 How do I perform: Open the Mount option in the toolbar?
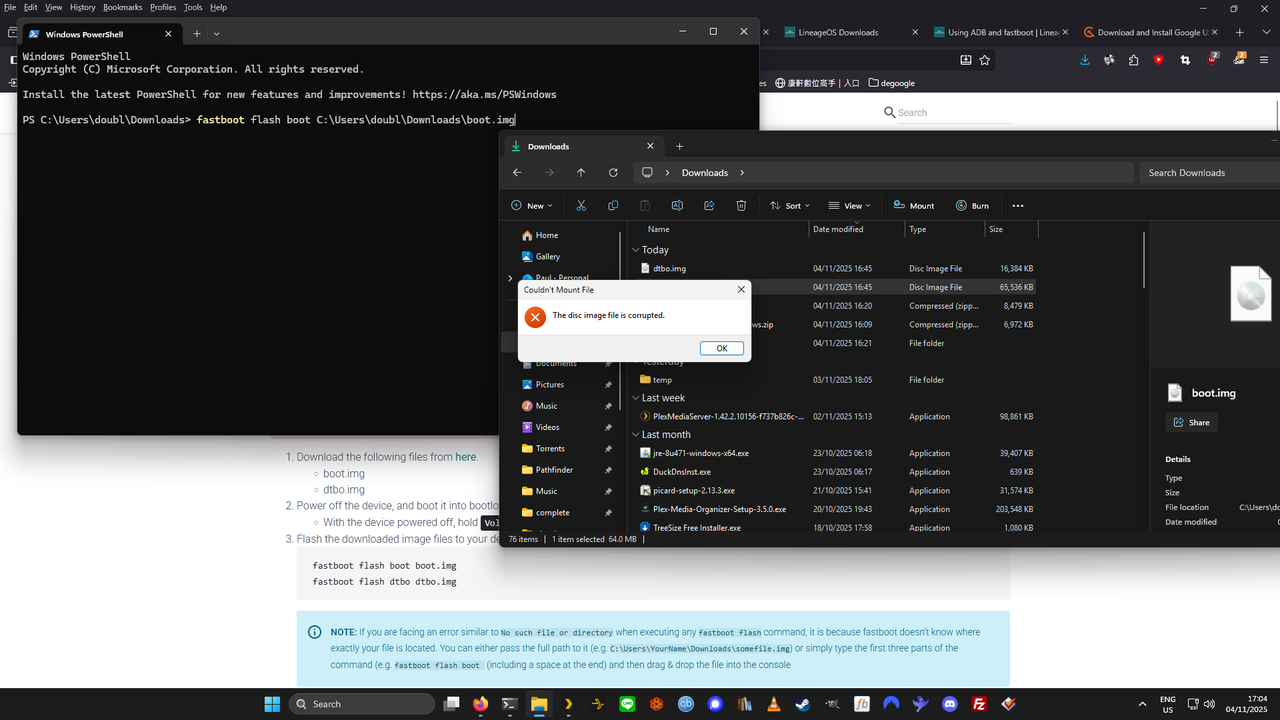[x=913, y=205]
